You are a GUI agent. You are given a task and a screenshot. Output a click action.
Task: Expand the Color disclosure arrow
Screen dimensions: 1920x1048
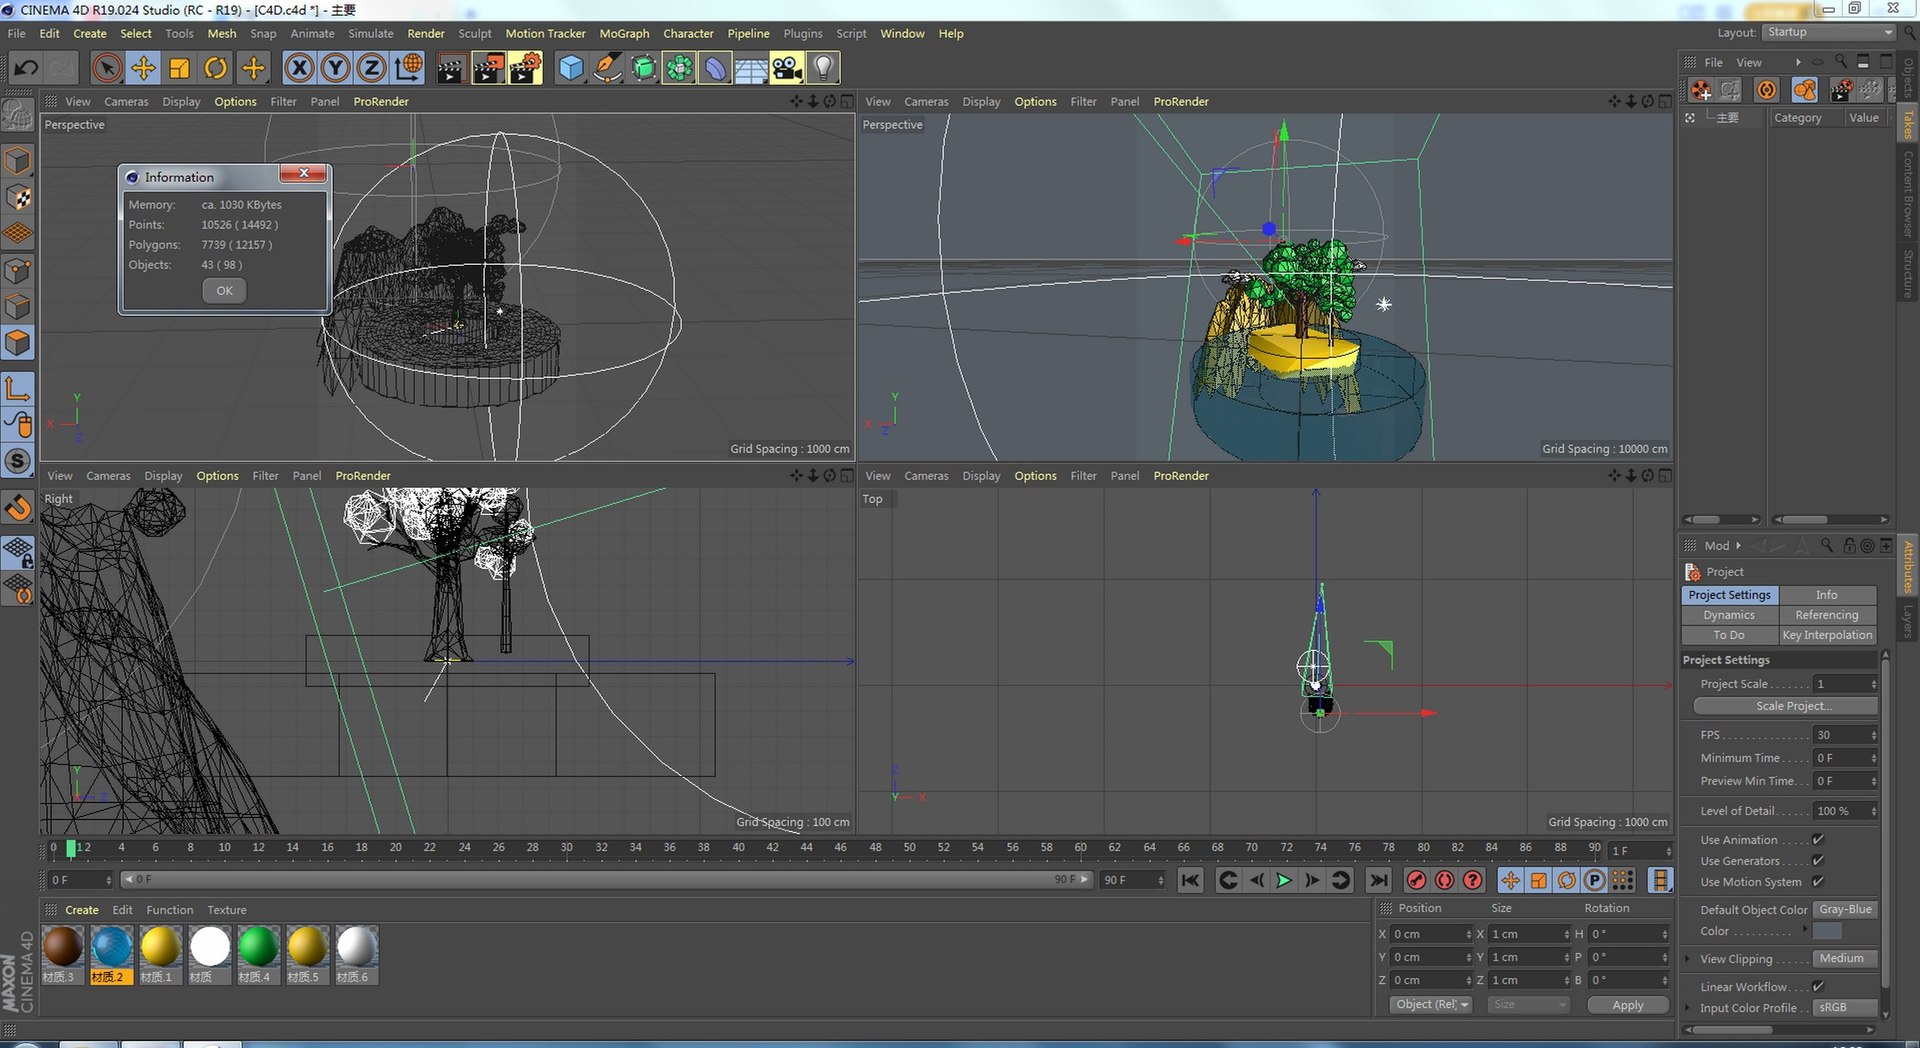point(1805,930)
